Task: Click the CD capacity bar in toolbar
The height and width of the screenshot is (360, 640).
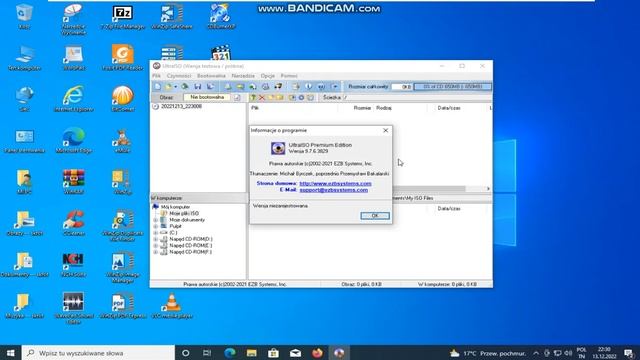Action: [x=453, y=87]
